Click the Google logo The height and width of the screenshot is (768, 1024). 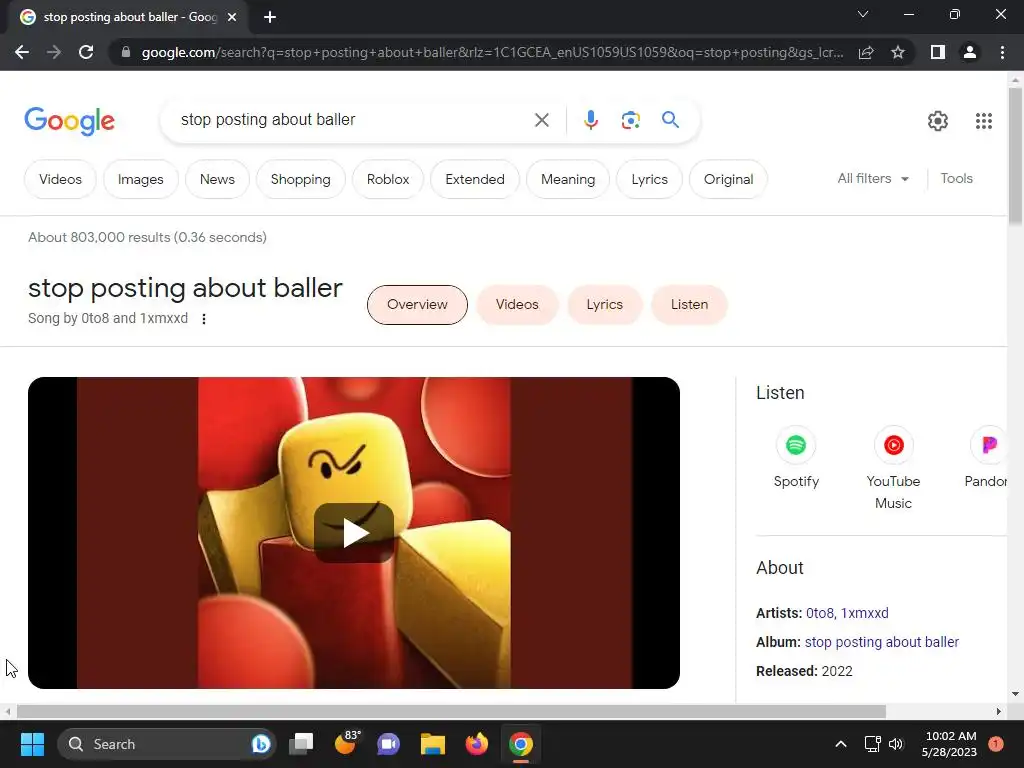tap(69, 121)
